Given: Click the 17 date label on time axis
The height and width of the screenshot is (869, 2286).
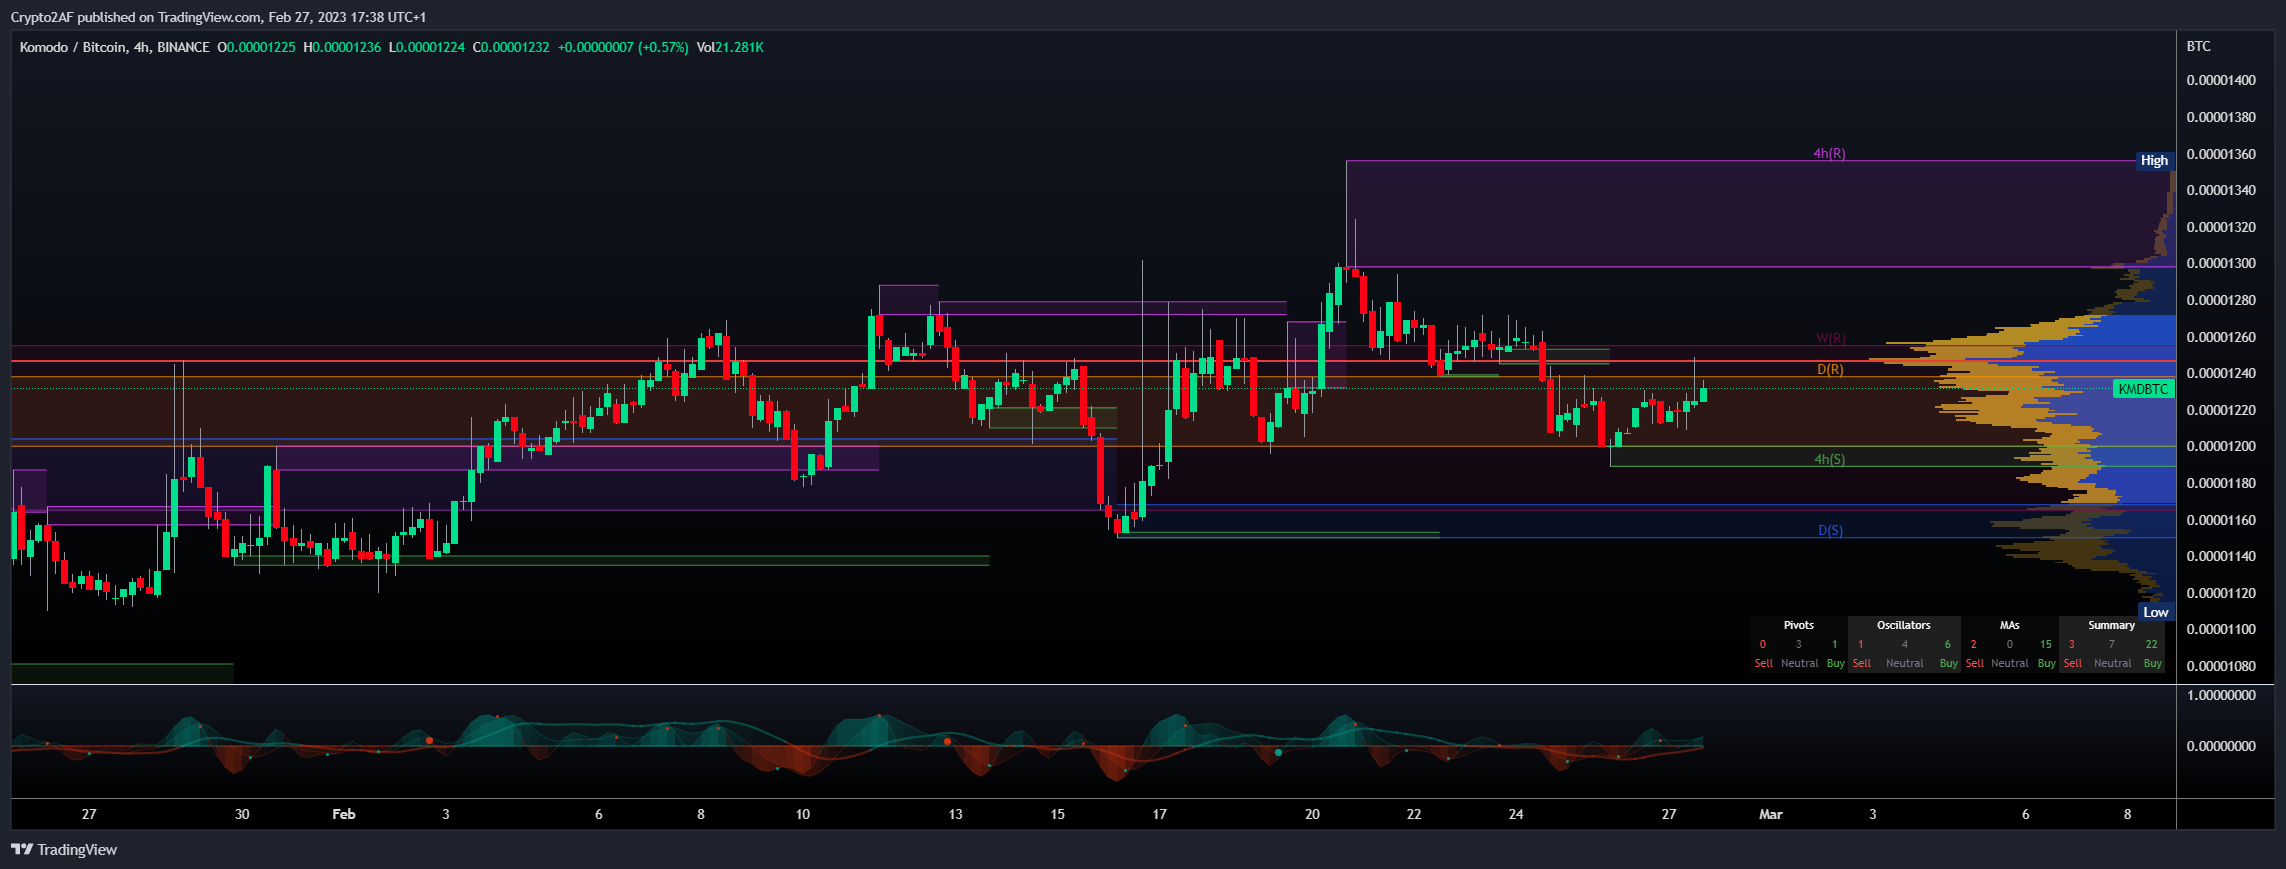Looking at the screenshot, I should pyautogui.click(x=1160, y=814).
